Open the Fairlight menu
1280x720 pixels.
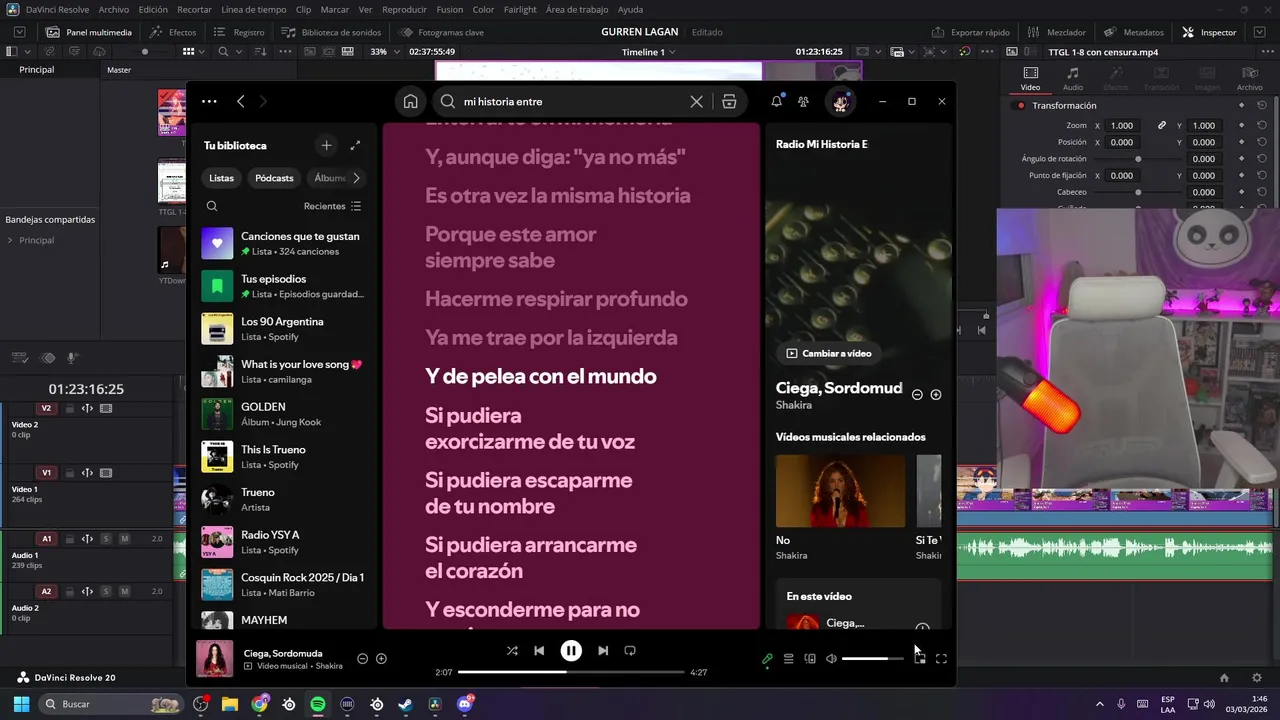(520, 9)
